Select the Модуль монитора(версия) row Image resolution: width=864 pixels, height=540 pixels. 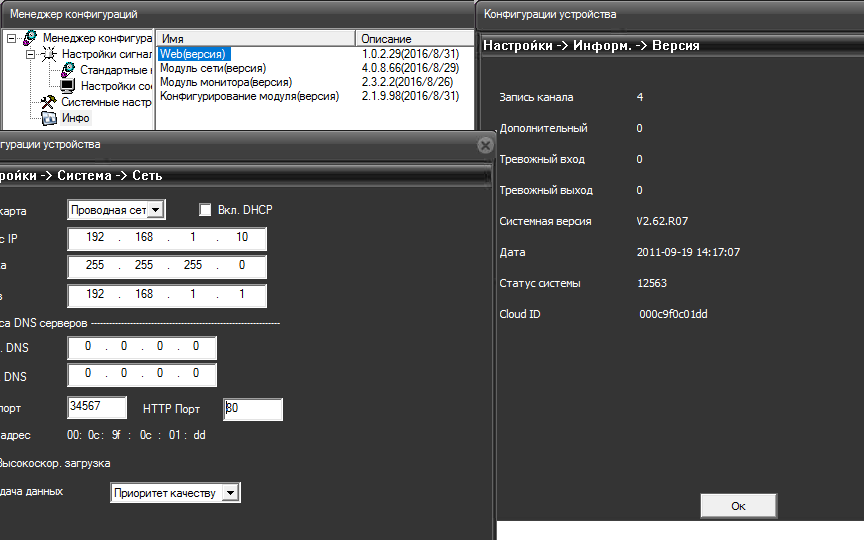click(221, 82)
